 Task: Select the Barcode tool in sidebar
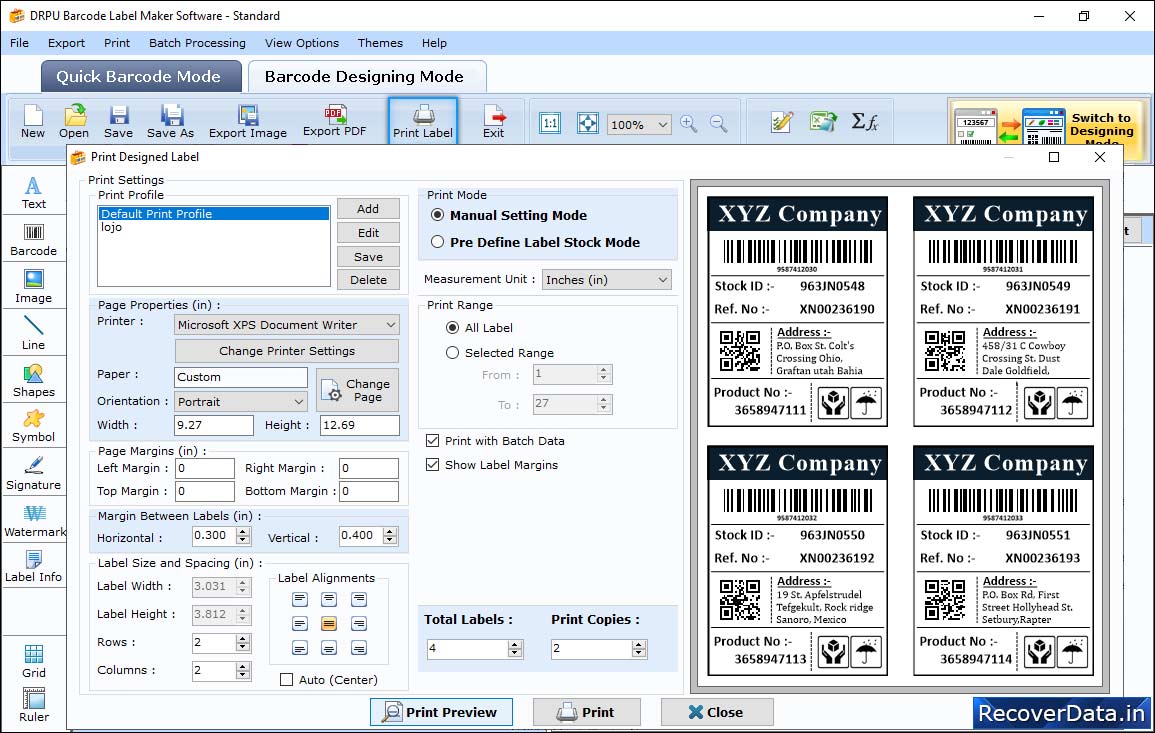33,240
